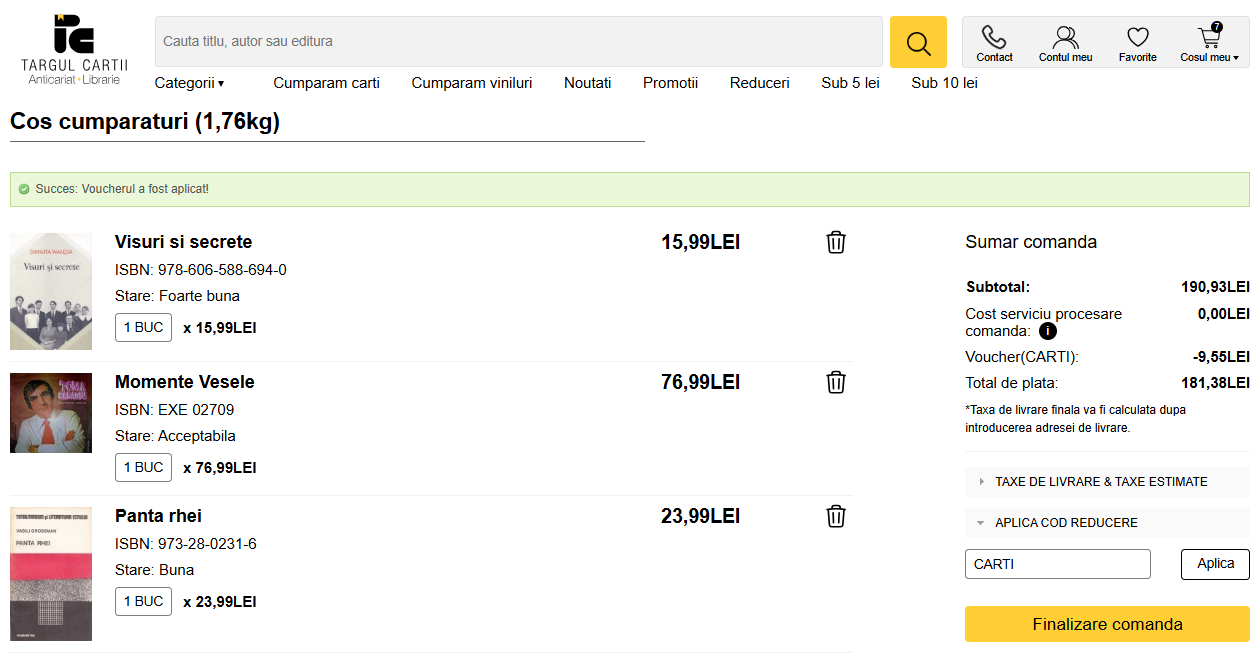1260x656 pixels.
Task: Focus the voucher code field containing CARTI
Action: point(1057,564)
